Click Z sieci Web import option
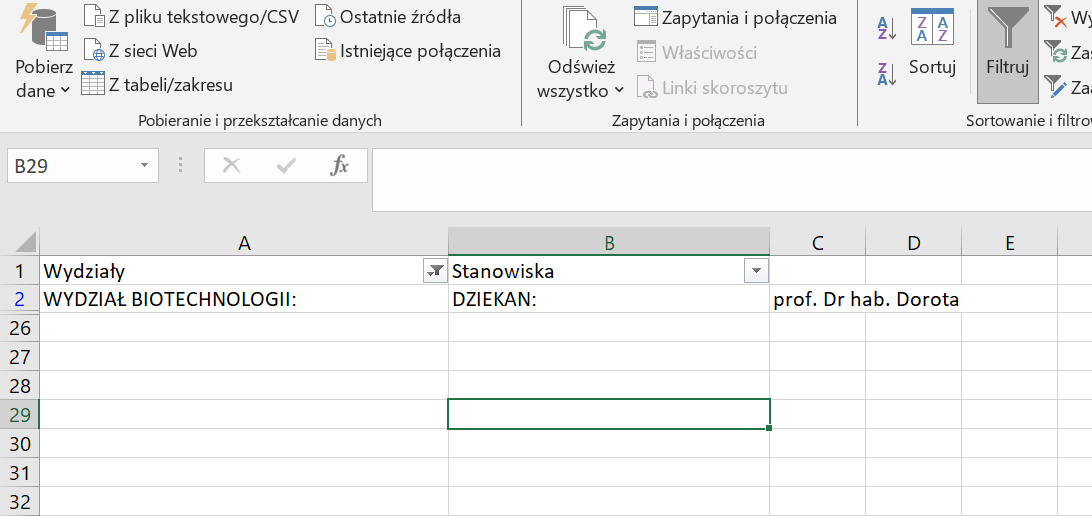 140,51
